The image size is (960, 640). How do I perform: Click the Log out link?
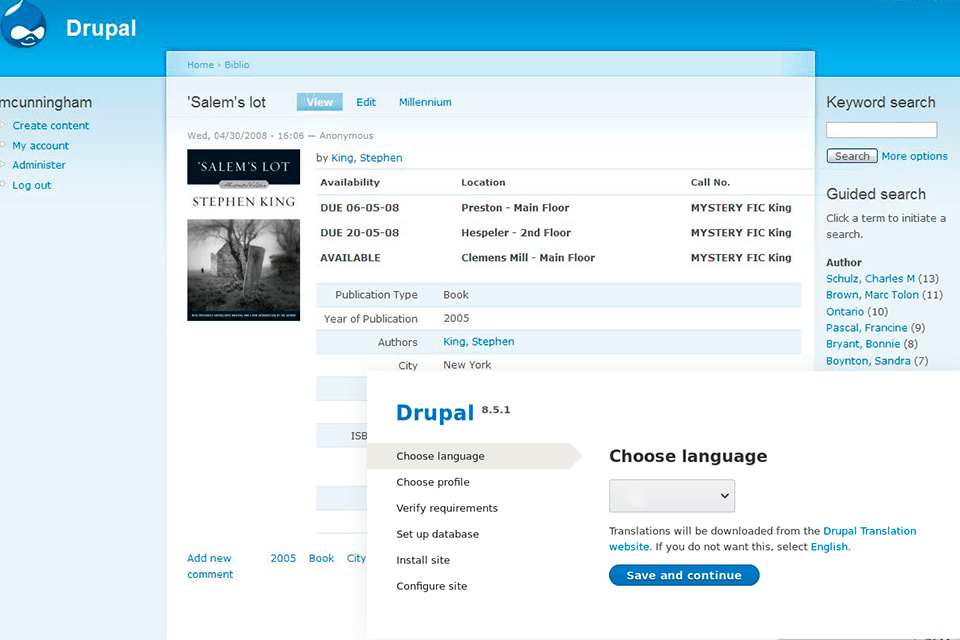(x=31, y=185)
